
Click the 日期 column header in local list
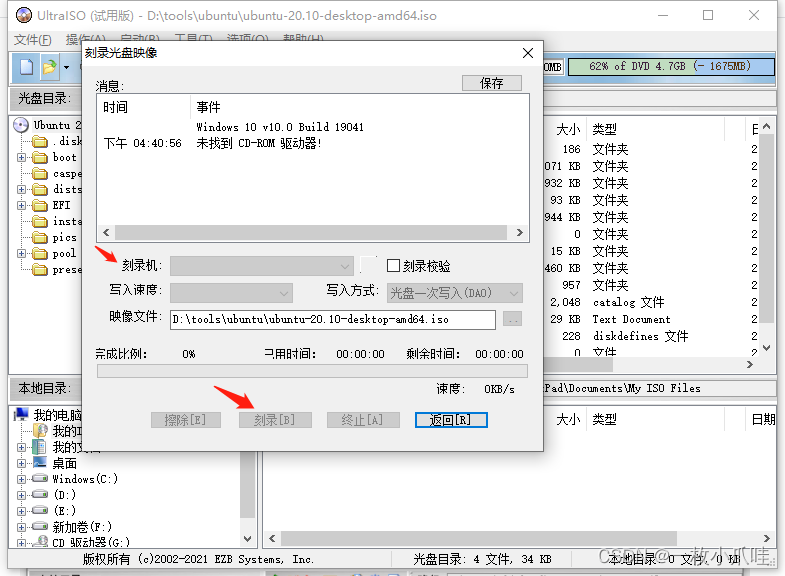761,419
